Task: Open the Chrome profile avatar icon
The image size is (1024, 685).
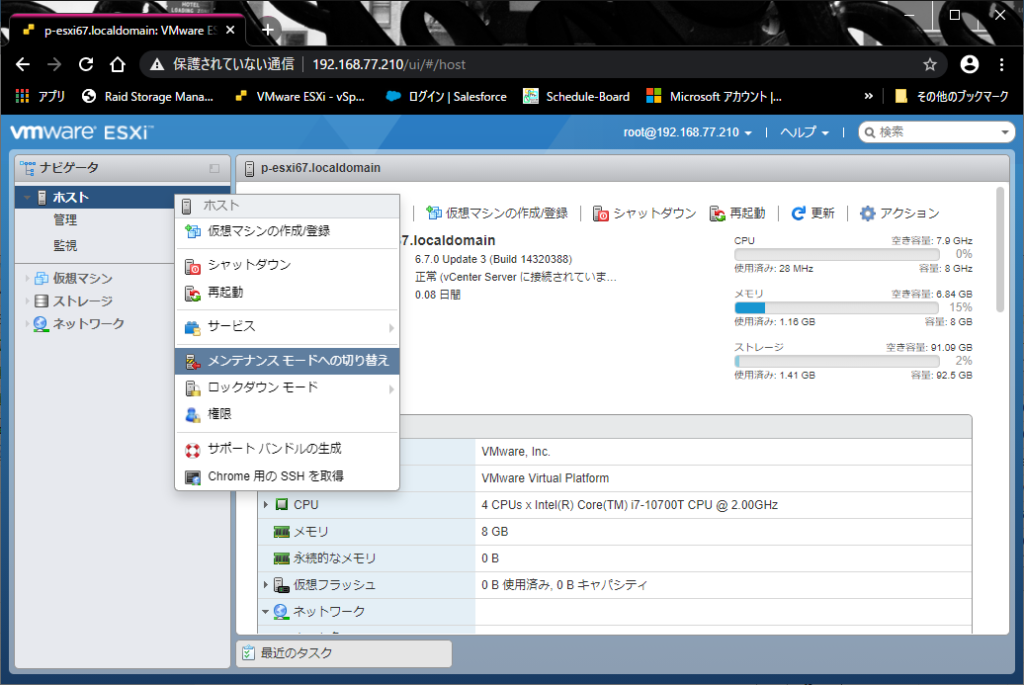Action: pyautogui.click(x=970, y=64)
